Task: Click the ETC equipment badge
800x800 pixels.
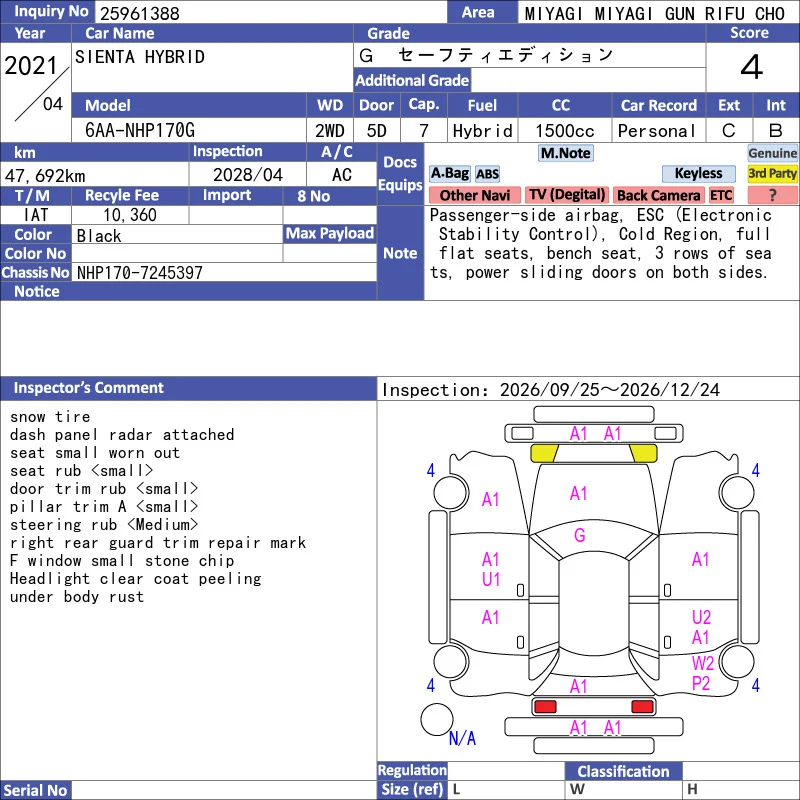Action: coord(721,195)
